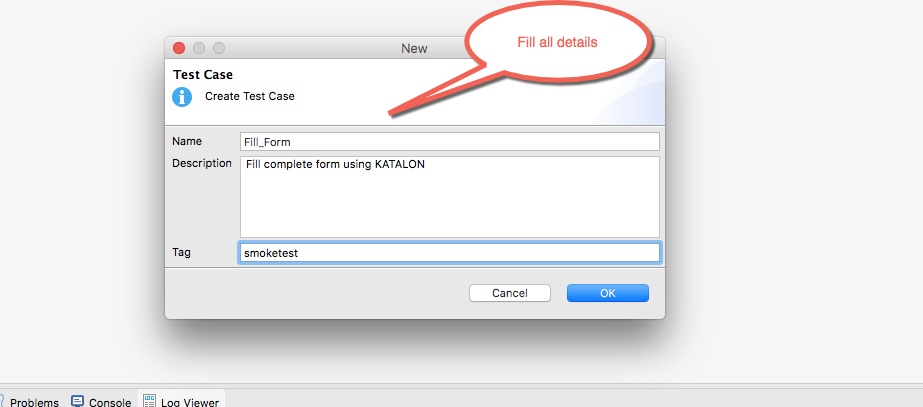Viewport: 923px width, 407px height.
Task: Close the New dialog with red button
Action: click(x=179, y=48)
